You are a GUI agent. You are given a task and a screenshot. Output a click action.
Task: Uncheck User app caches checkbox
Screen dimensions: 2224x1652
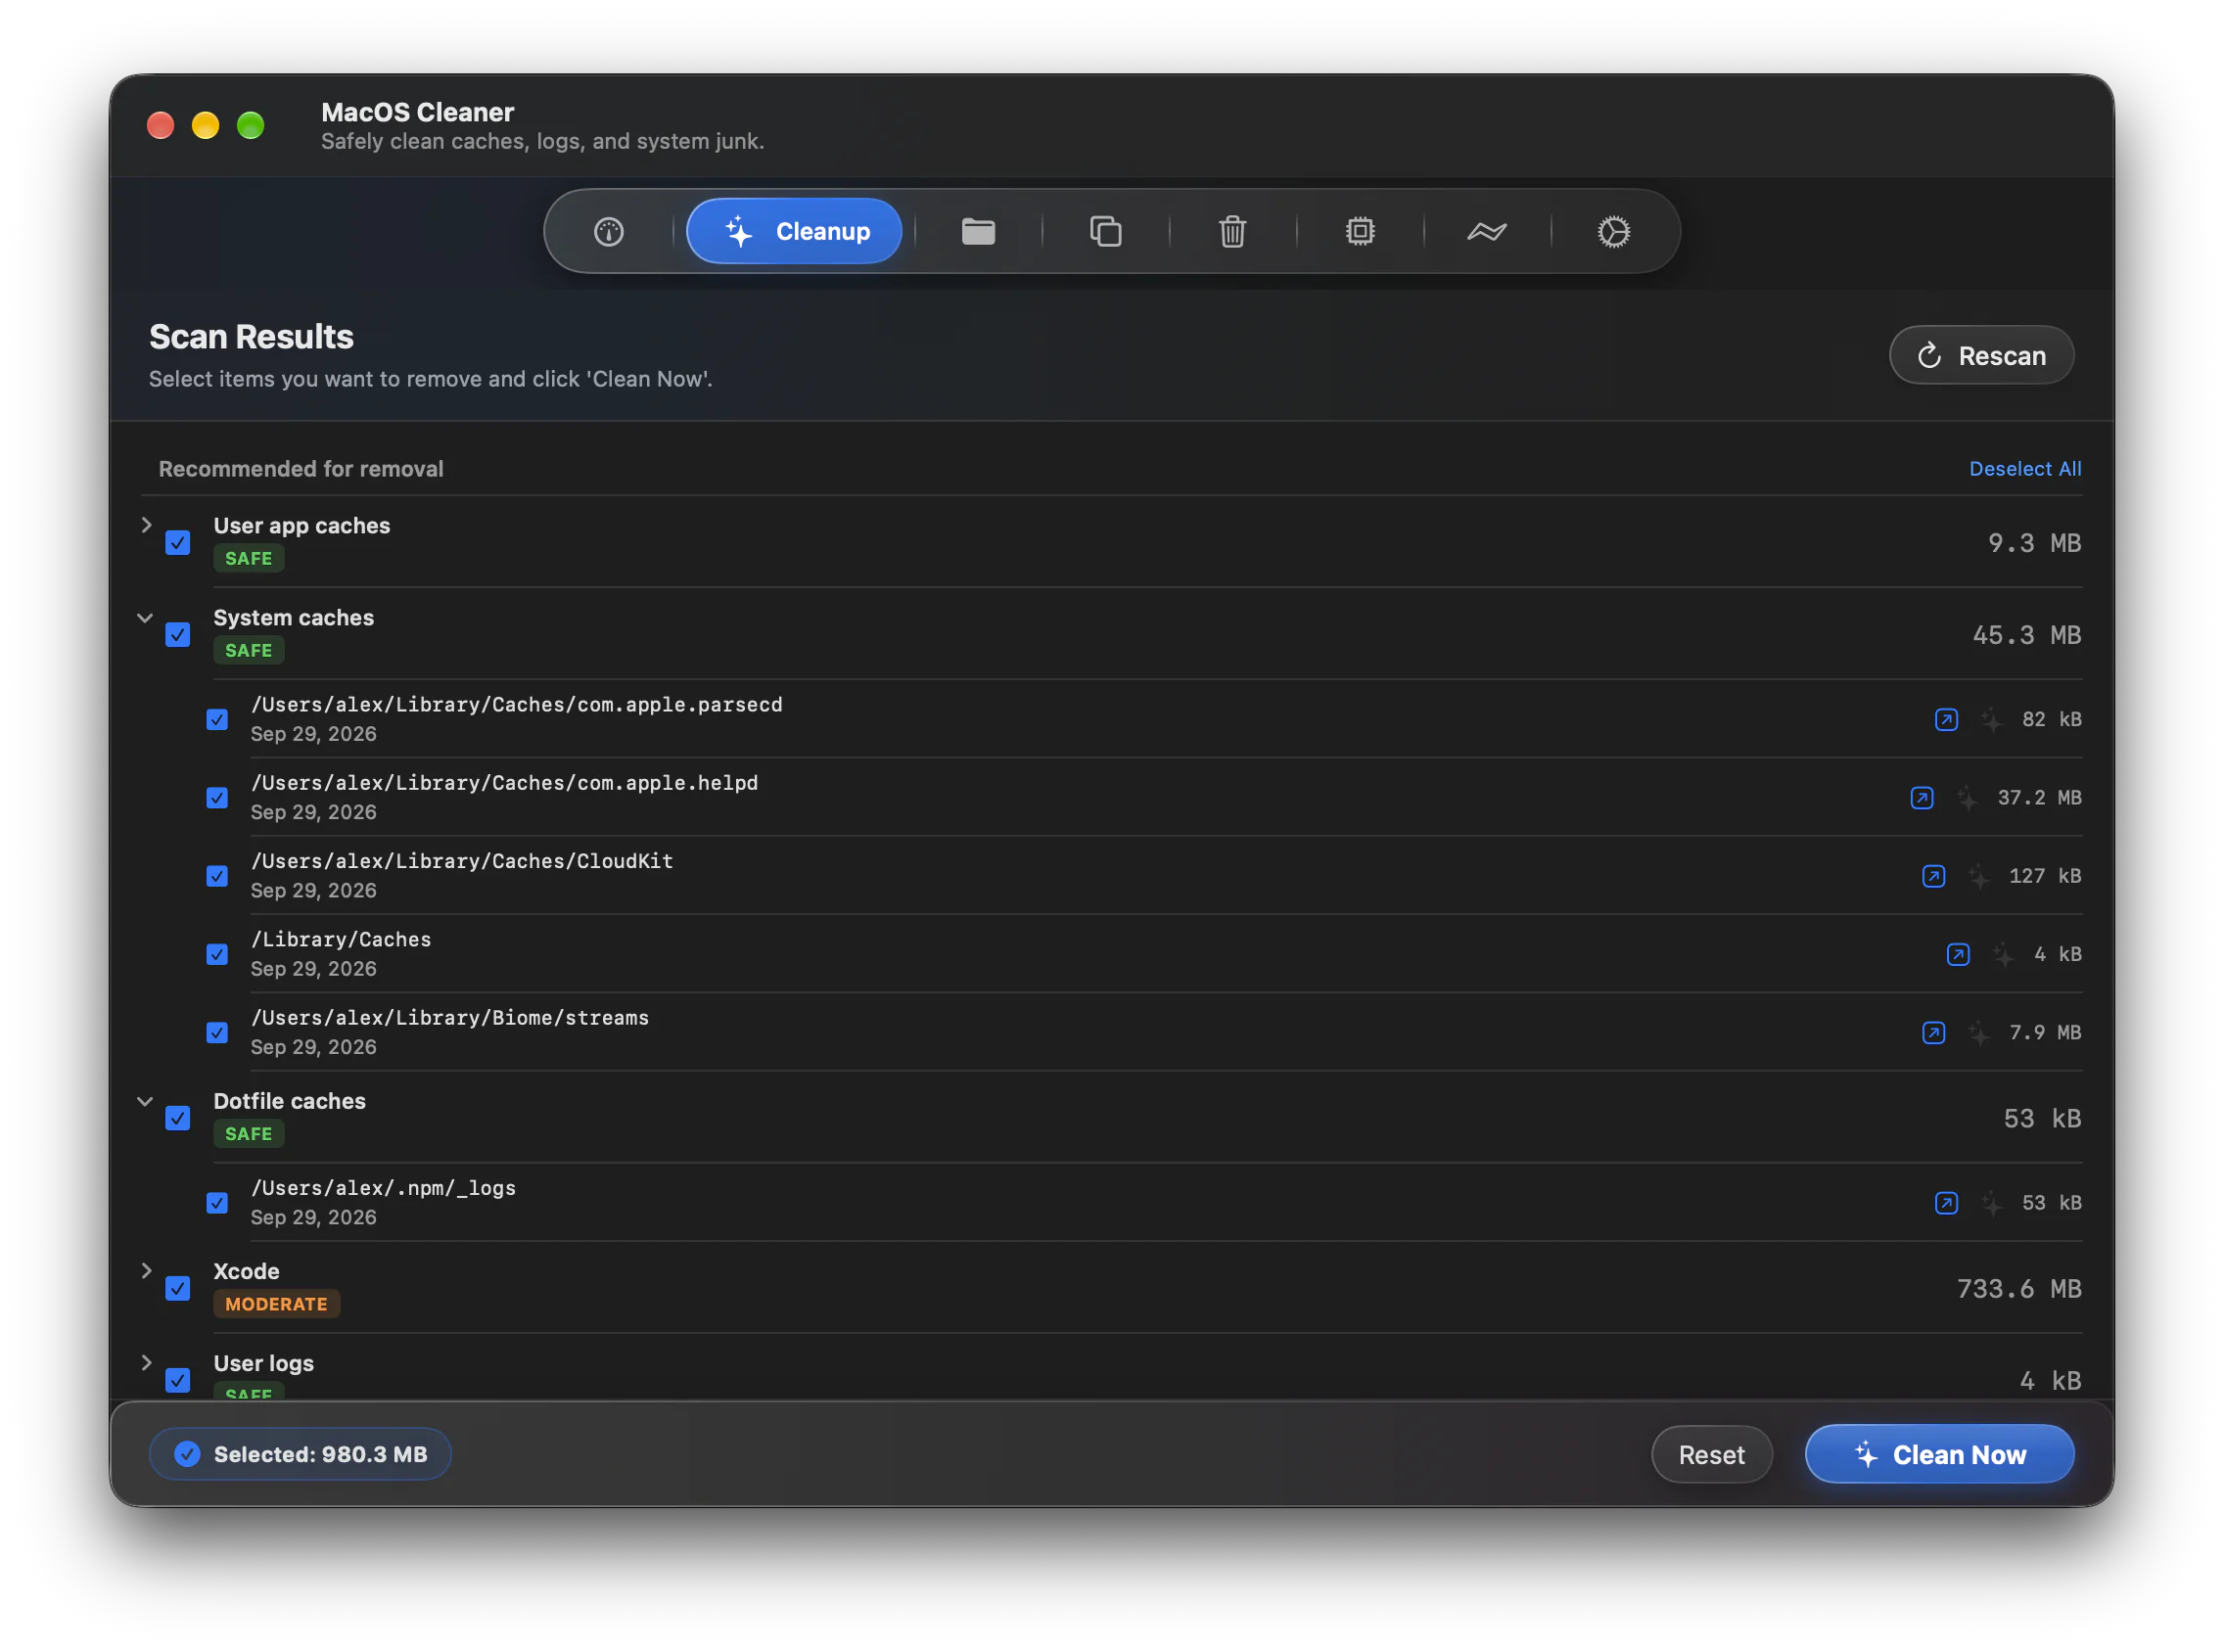(x=178, y=543)
